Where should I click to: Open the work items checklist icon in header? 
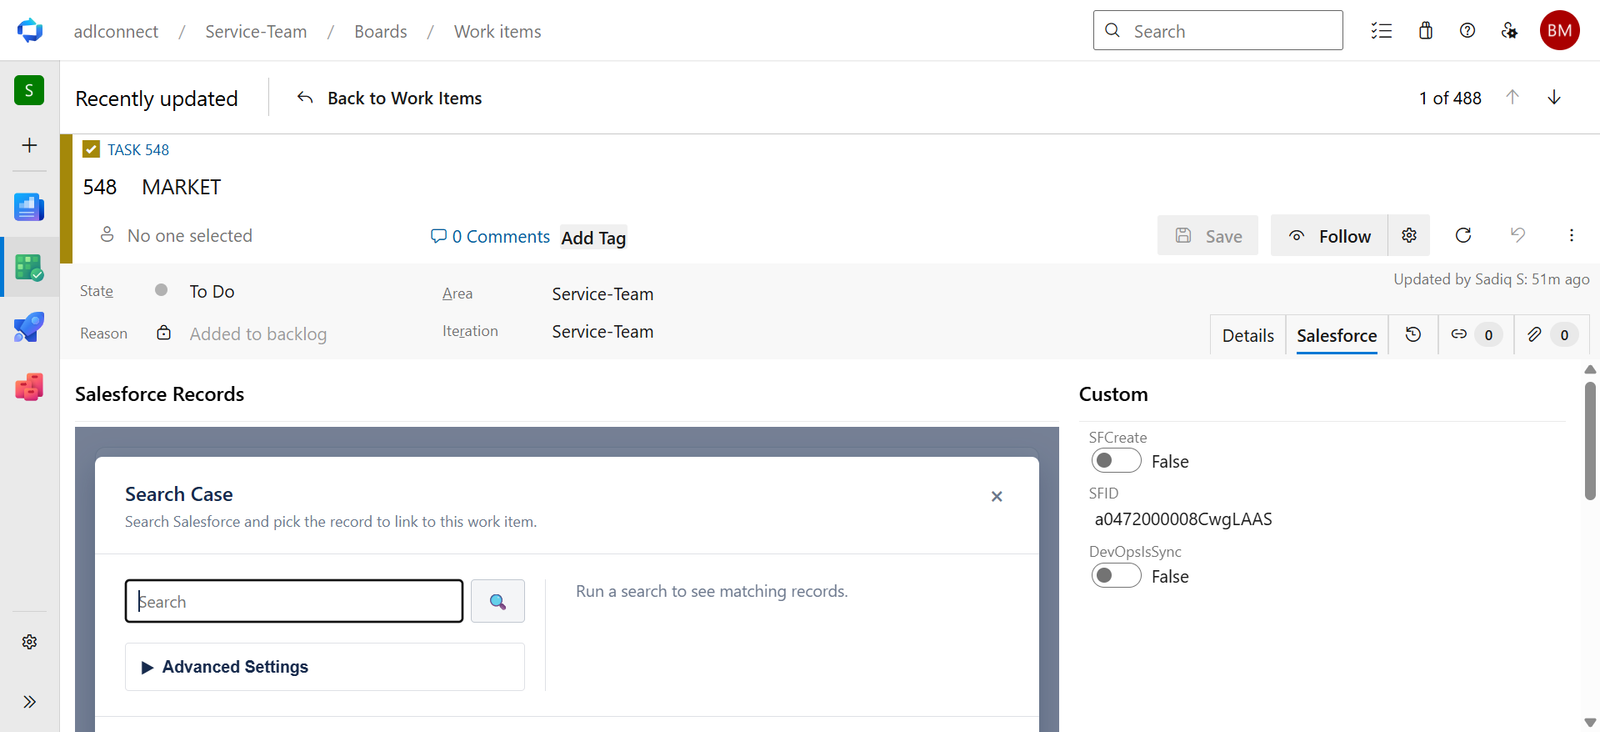1381,31
